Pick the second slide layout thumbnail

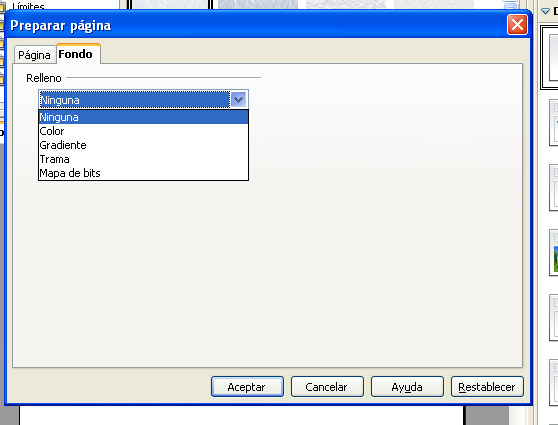point(554,122)
